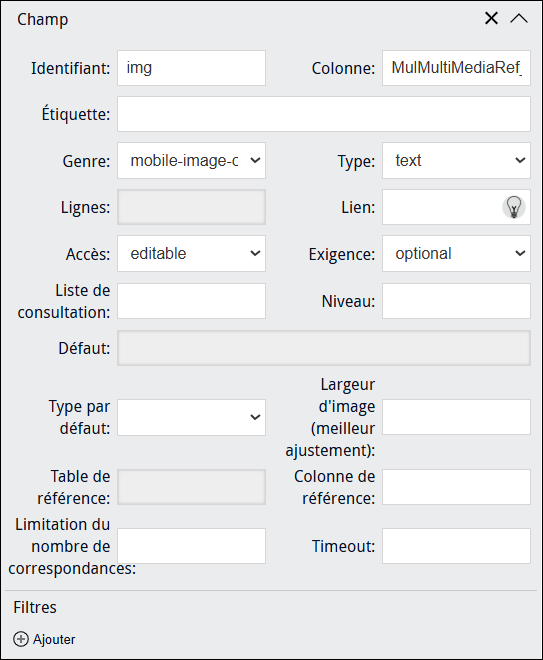This screenshot has height=660, width=543.
Task: Click the disabled Table de référence field
Action: click(x=192, y=487)
